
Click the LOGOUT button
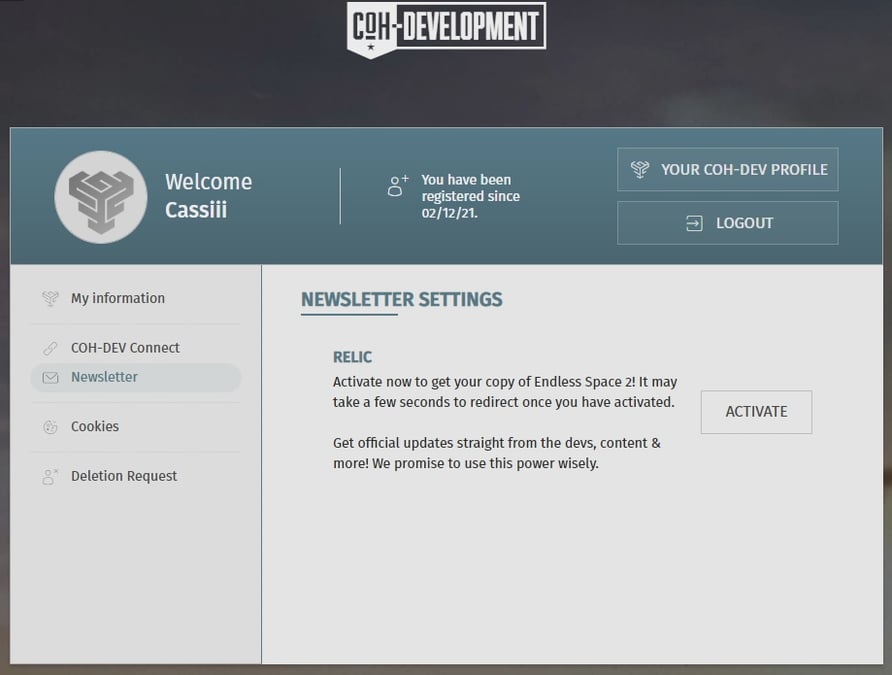(728, 223)
